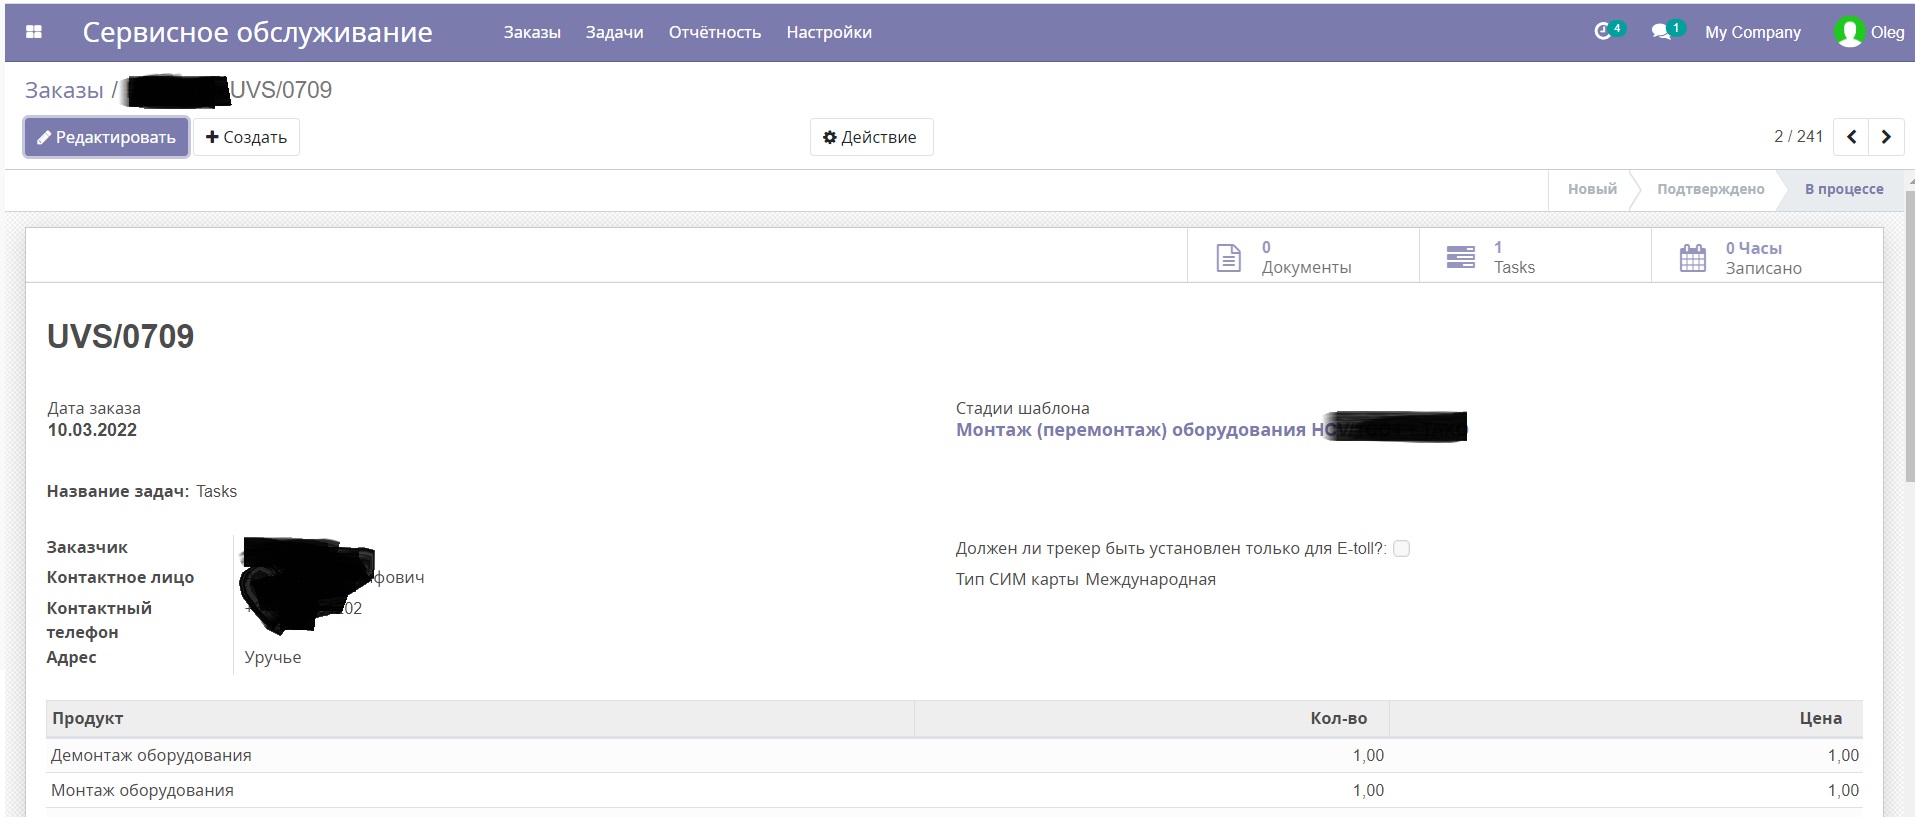Go to the previous record arrow
This screenshot has width=1915, height=817.
tap(1851, 137)
